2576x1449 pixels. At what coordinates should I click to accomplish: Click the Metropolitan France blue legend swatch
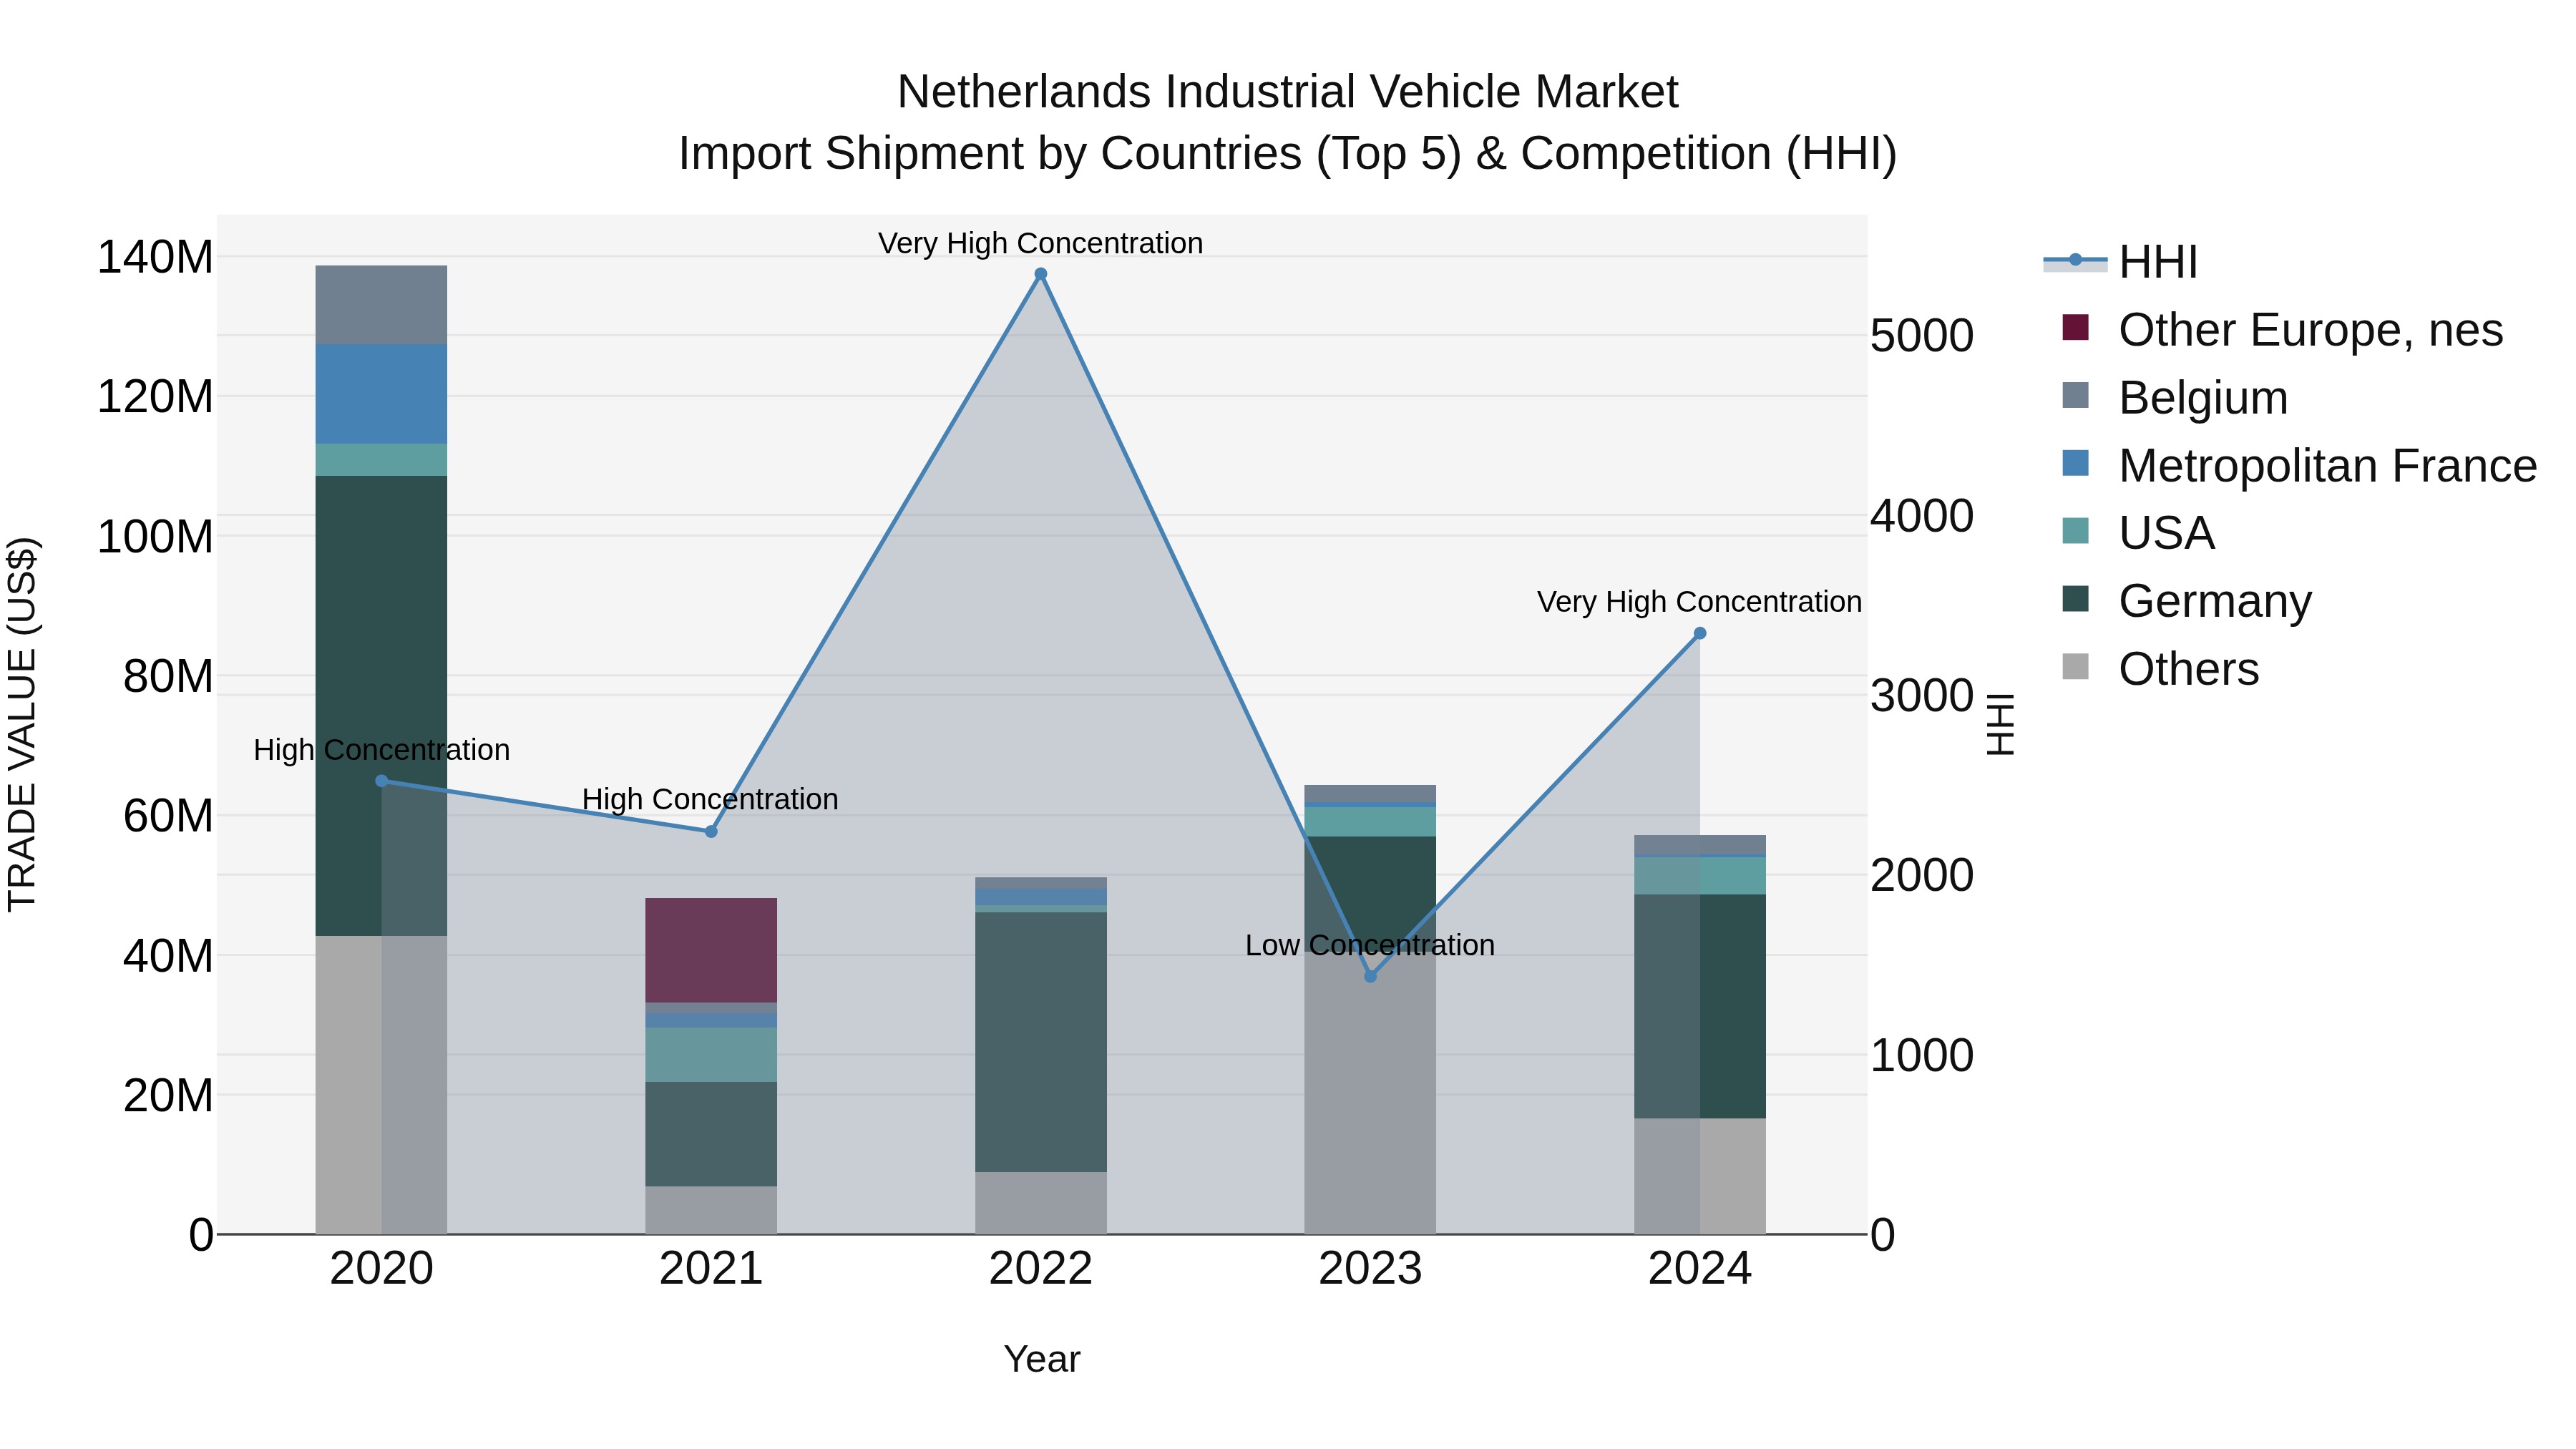pyautogui.click(x=2075, y=463)
